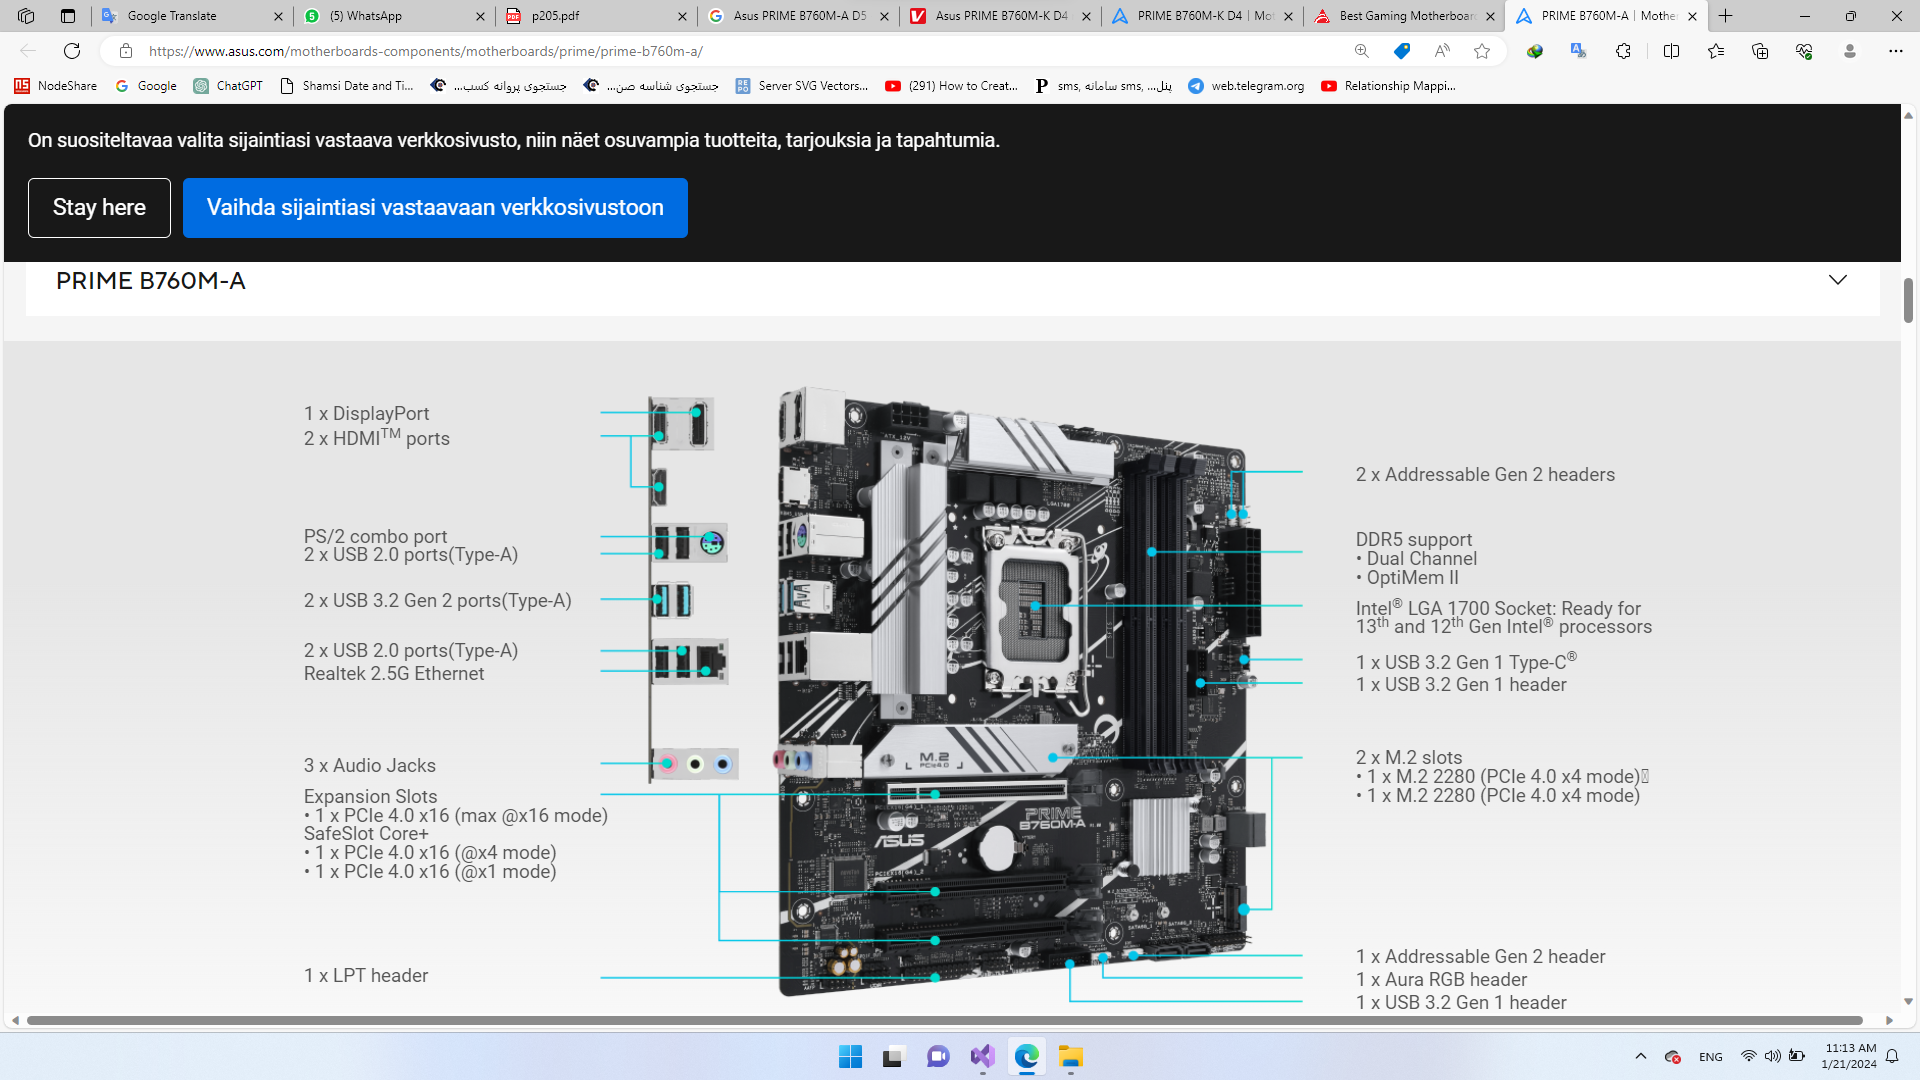1920x1080 pixels.
Task: Open the Translate extension icon
Action: coord(1578,51)
